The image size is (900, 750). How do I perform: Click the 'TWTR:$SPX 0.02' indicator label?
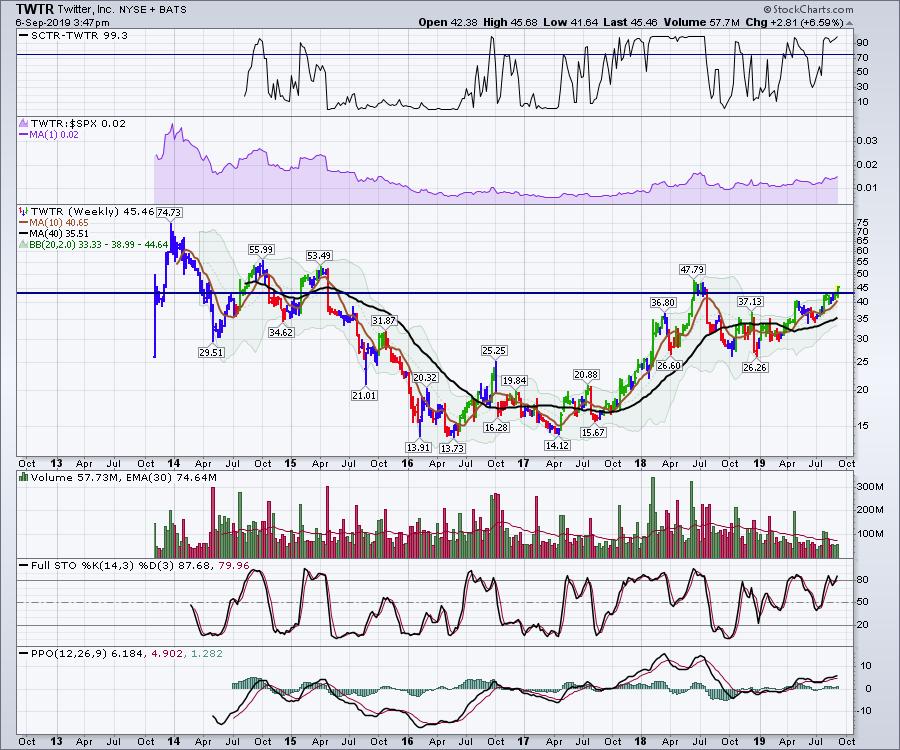click(78, 123)
